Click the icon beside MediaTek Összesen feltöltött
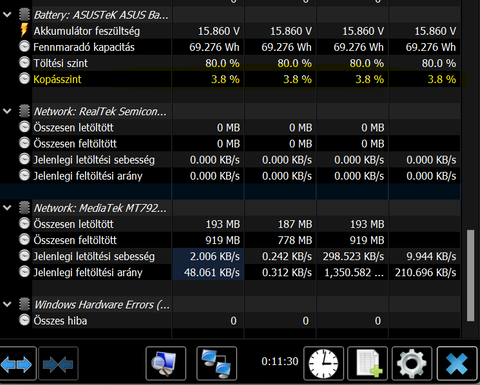Screen dimensions: 480x385 pos(24,240)
